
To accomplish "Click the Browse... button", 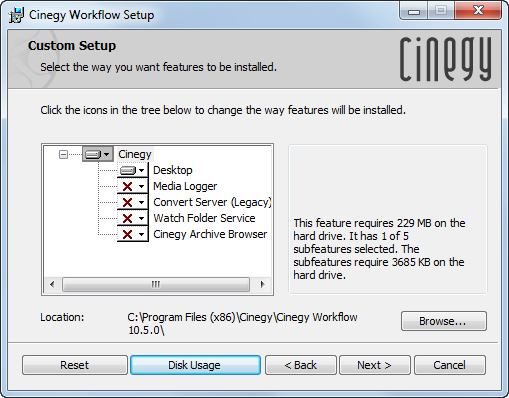I will coord(444,321).
